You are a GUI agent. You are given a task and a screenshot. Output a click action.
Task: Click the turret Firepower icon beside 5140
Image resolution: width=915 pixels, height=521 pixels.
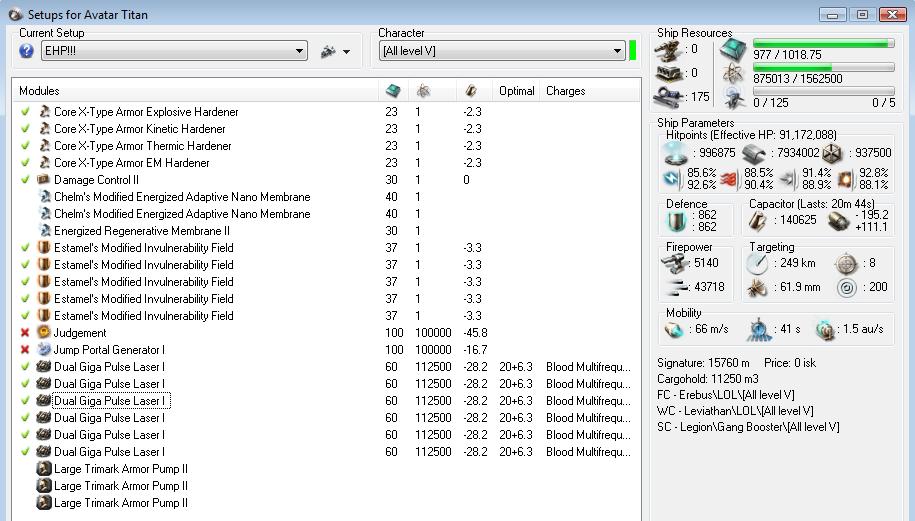[676, 264]
